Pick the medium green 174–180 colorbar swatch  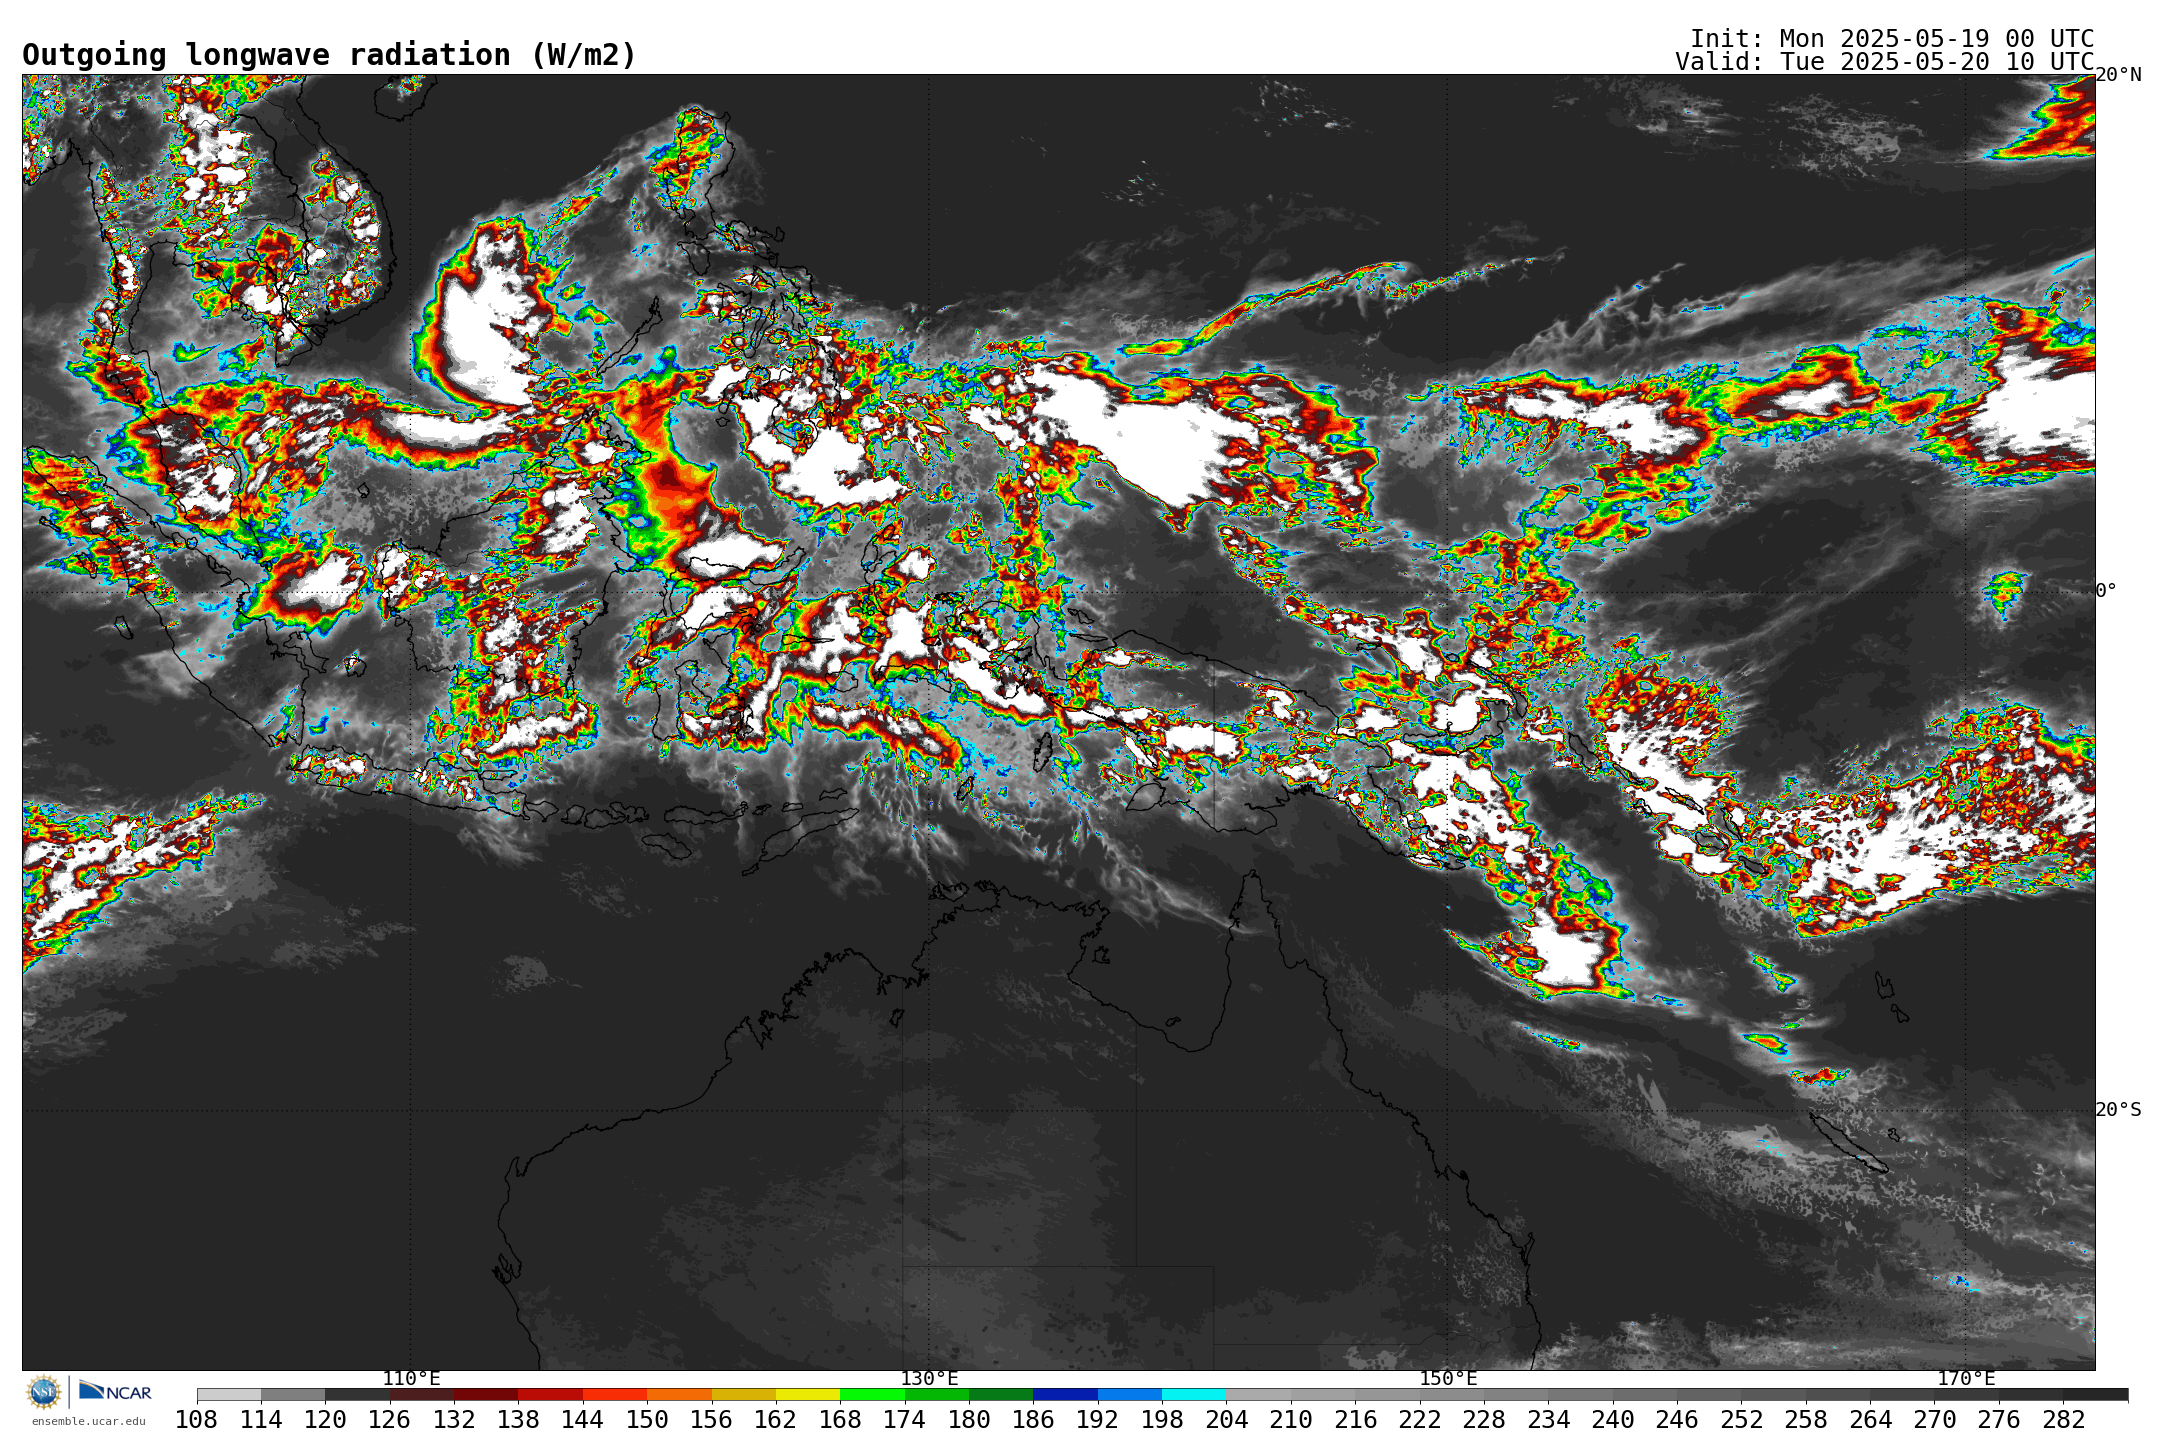(937, 1395)
